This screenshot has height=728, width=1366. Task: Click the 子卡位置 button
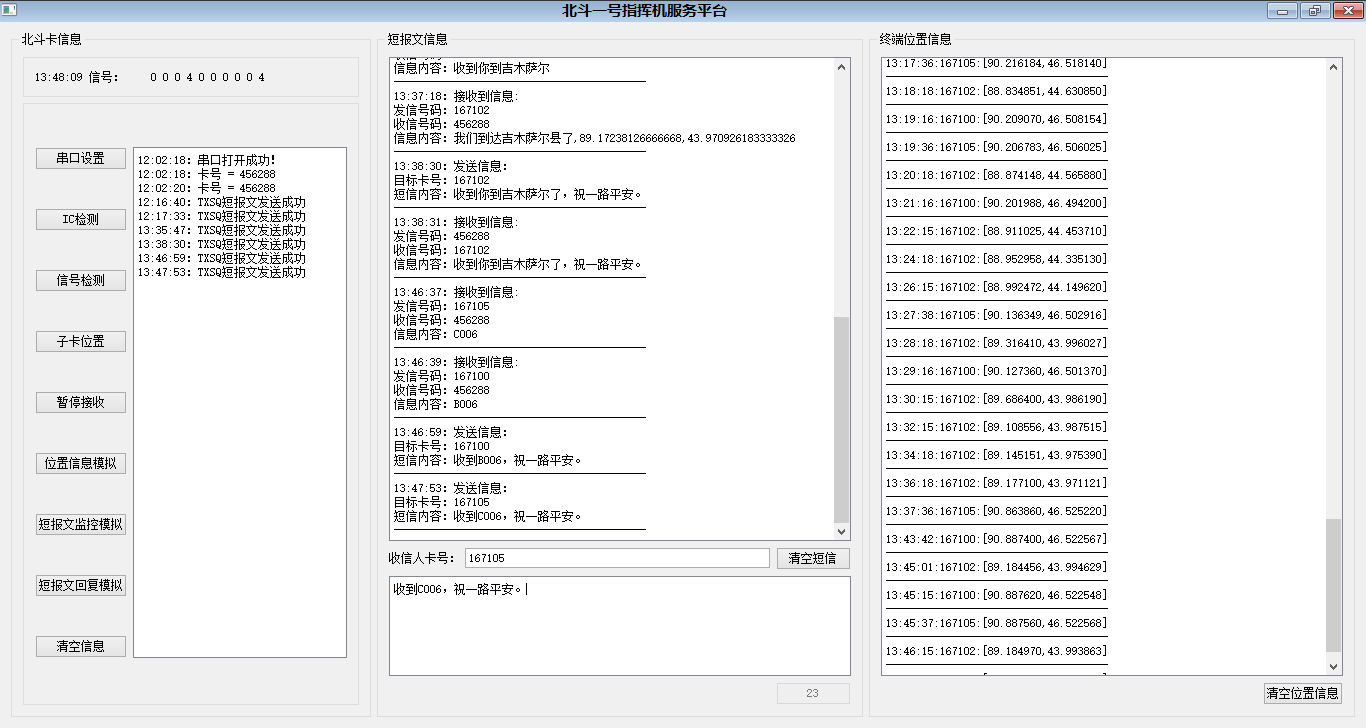81,341
